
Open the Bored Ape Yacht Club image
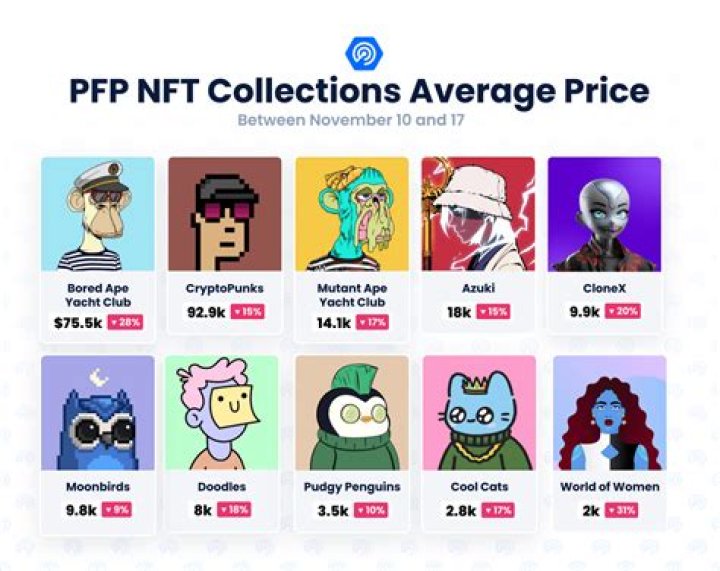tap(98, 213)
